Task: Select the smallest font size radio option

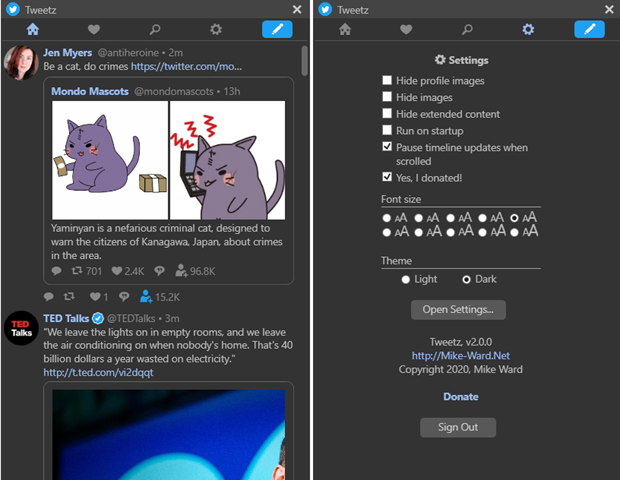Action: pos(387,218)
